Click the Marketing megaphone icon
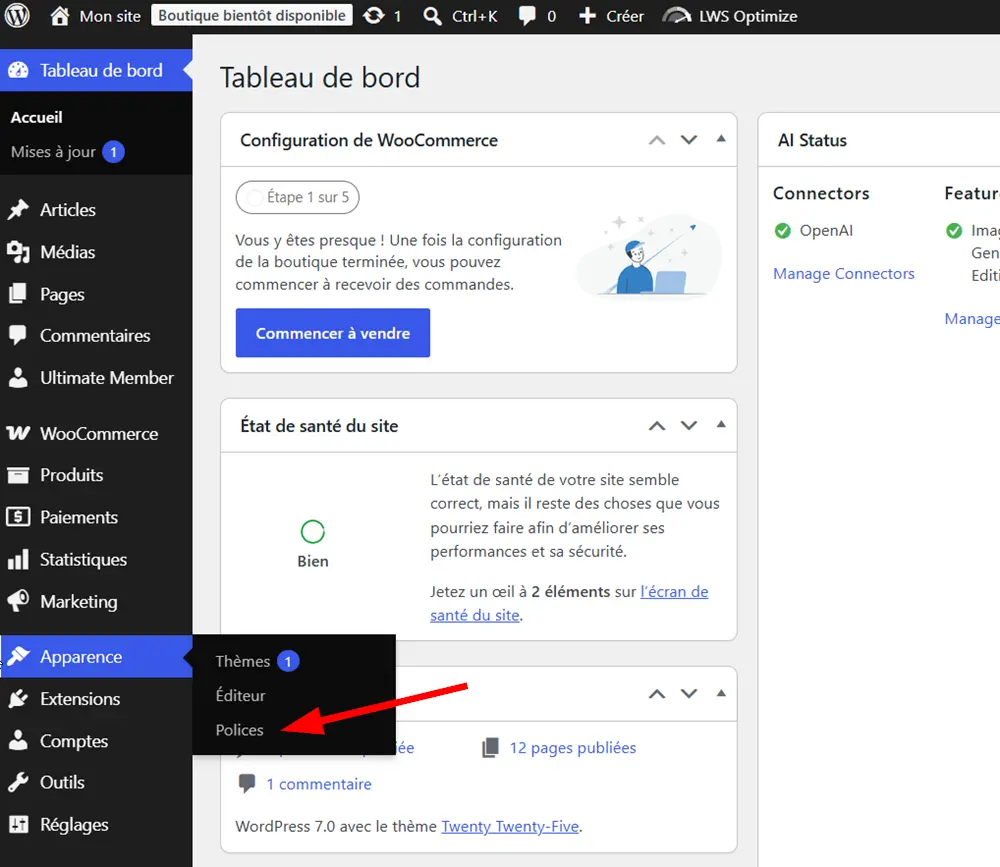 (x=18, y=601)
